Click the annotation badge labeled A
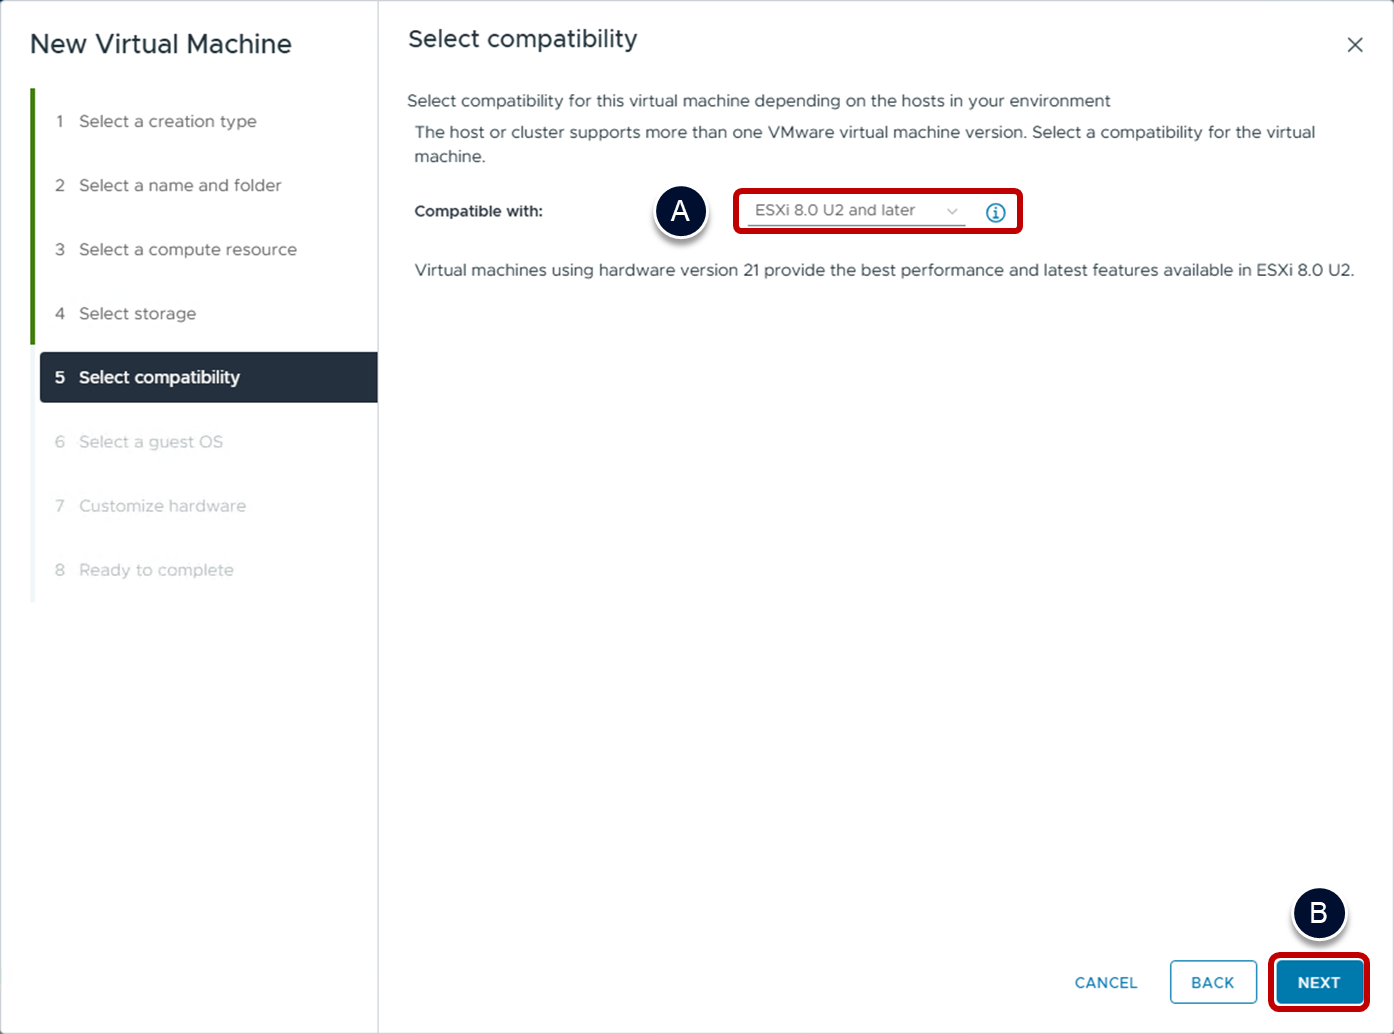 click(x=680, y=211)
